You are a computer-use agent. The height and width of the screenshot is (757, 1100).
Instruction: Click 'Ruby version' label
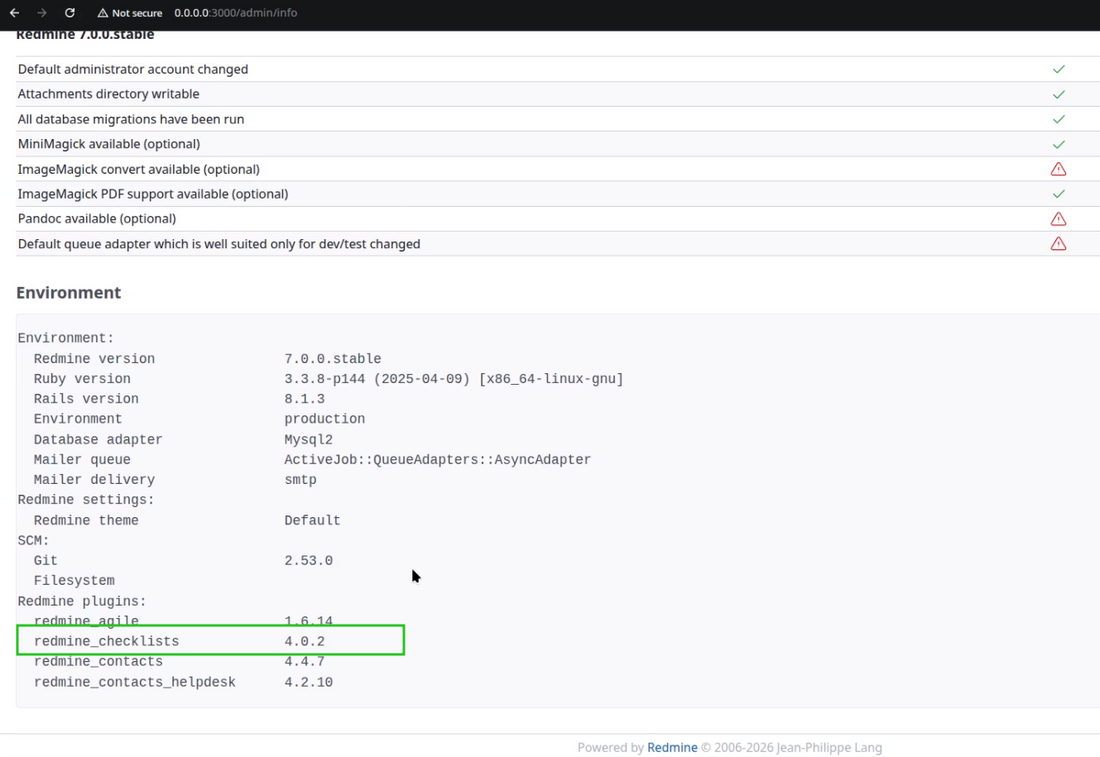[x=82, y=379]
